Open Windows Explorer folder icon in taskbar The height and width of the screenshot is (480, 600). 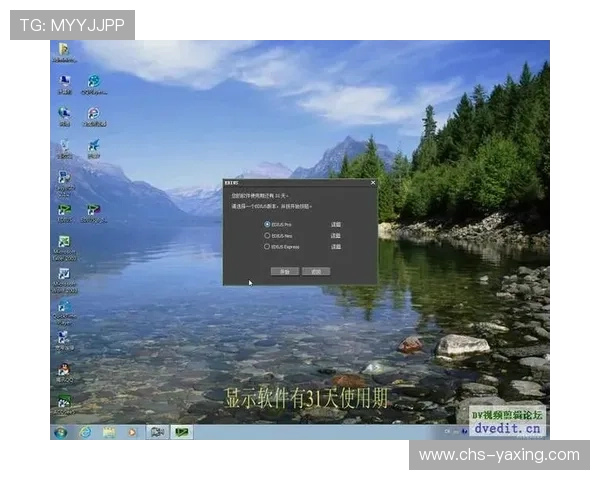click(108, 432)
